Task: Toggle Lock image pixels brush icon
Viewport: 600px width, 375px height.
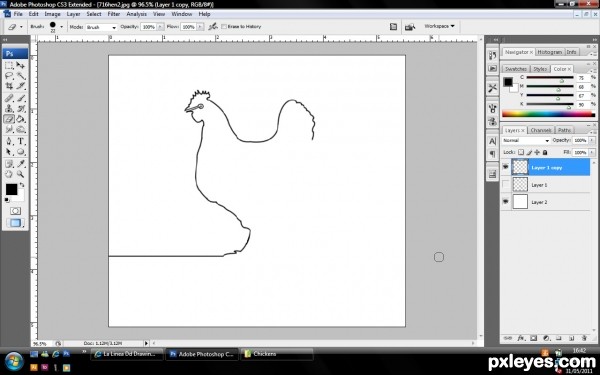Action: click(x=529, y=152)
